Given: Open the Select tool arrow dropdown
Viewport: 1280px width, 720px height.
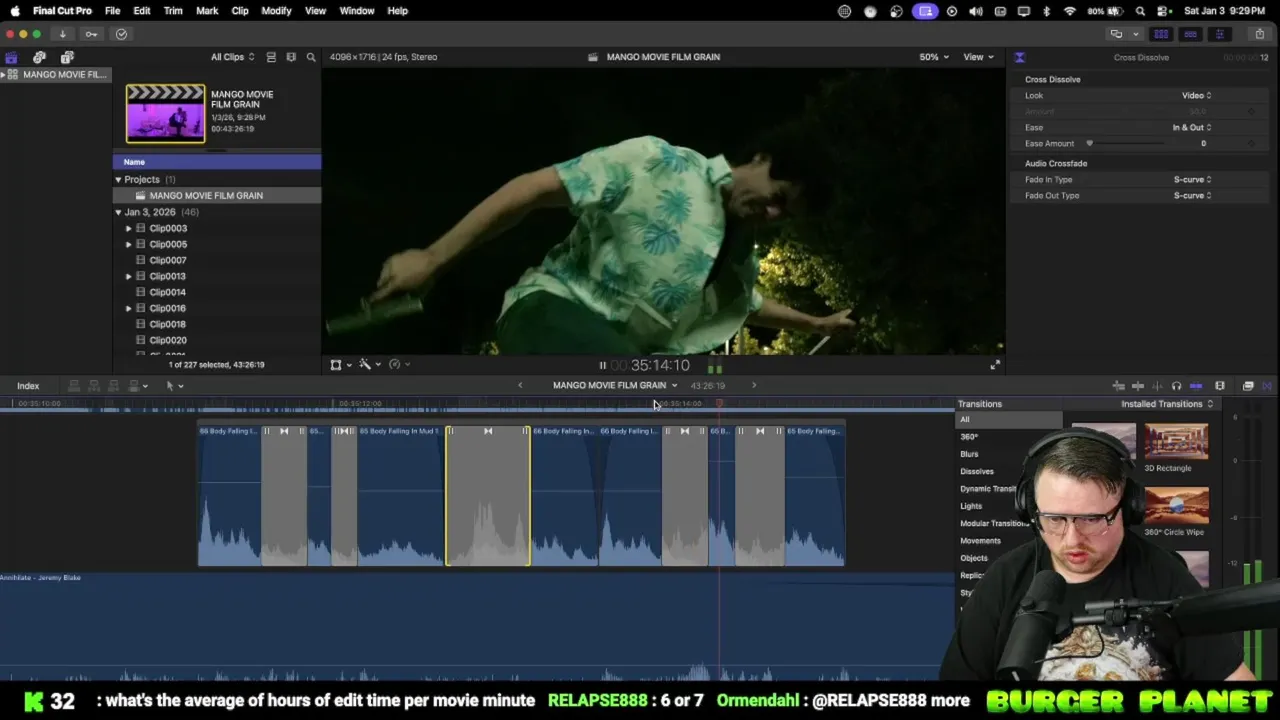Looking at the screenshot, I should click(174, 386).
